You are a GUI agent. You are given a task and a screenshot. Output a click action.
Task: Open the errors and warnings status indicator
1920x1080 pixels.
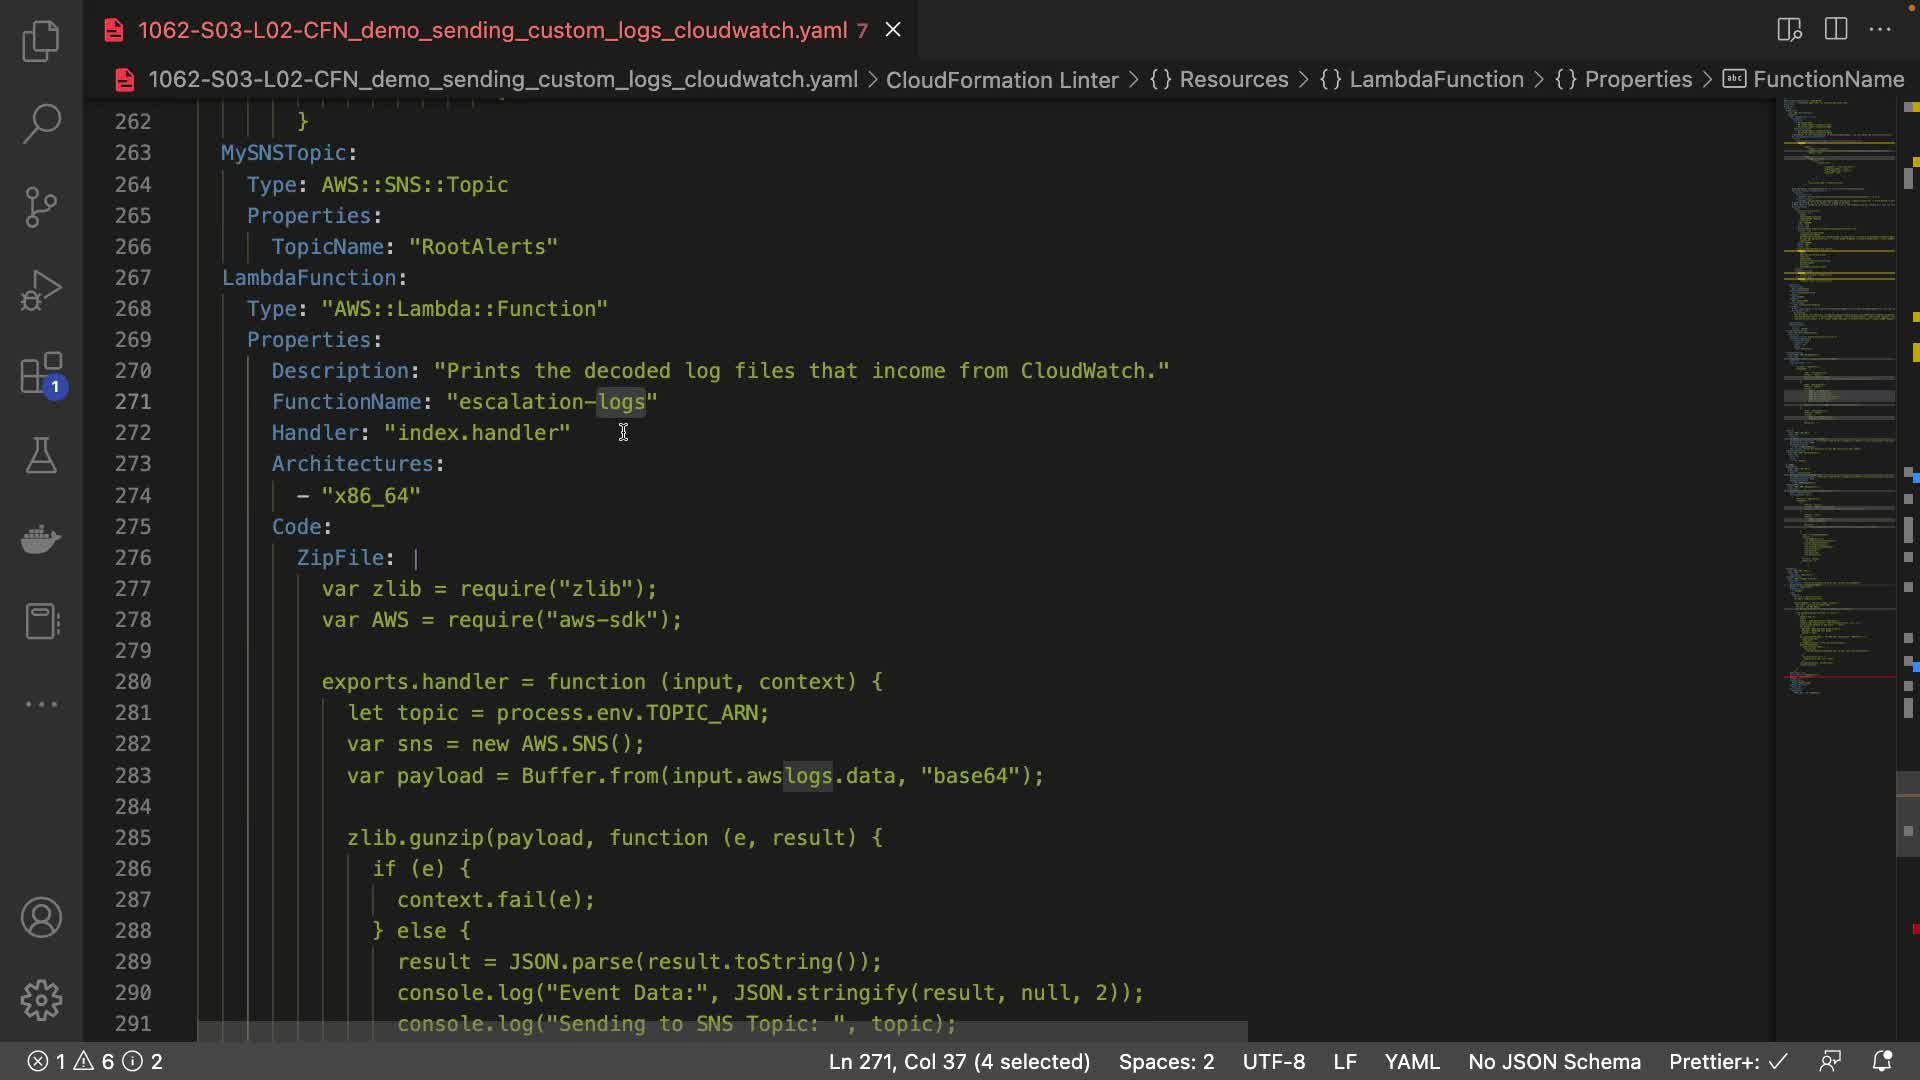[x=94, y=1061]
